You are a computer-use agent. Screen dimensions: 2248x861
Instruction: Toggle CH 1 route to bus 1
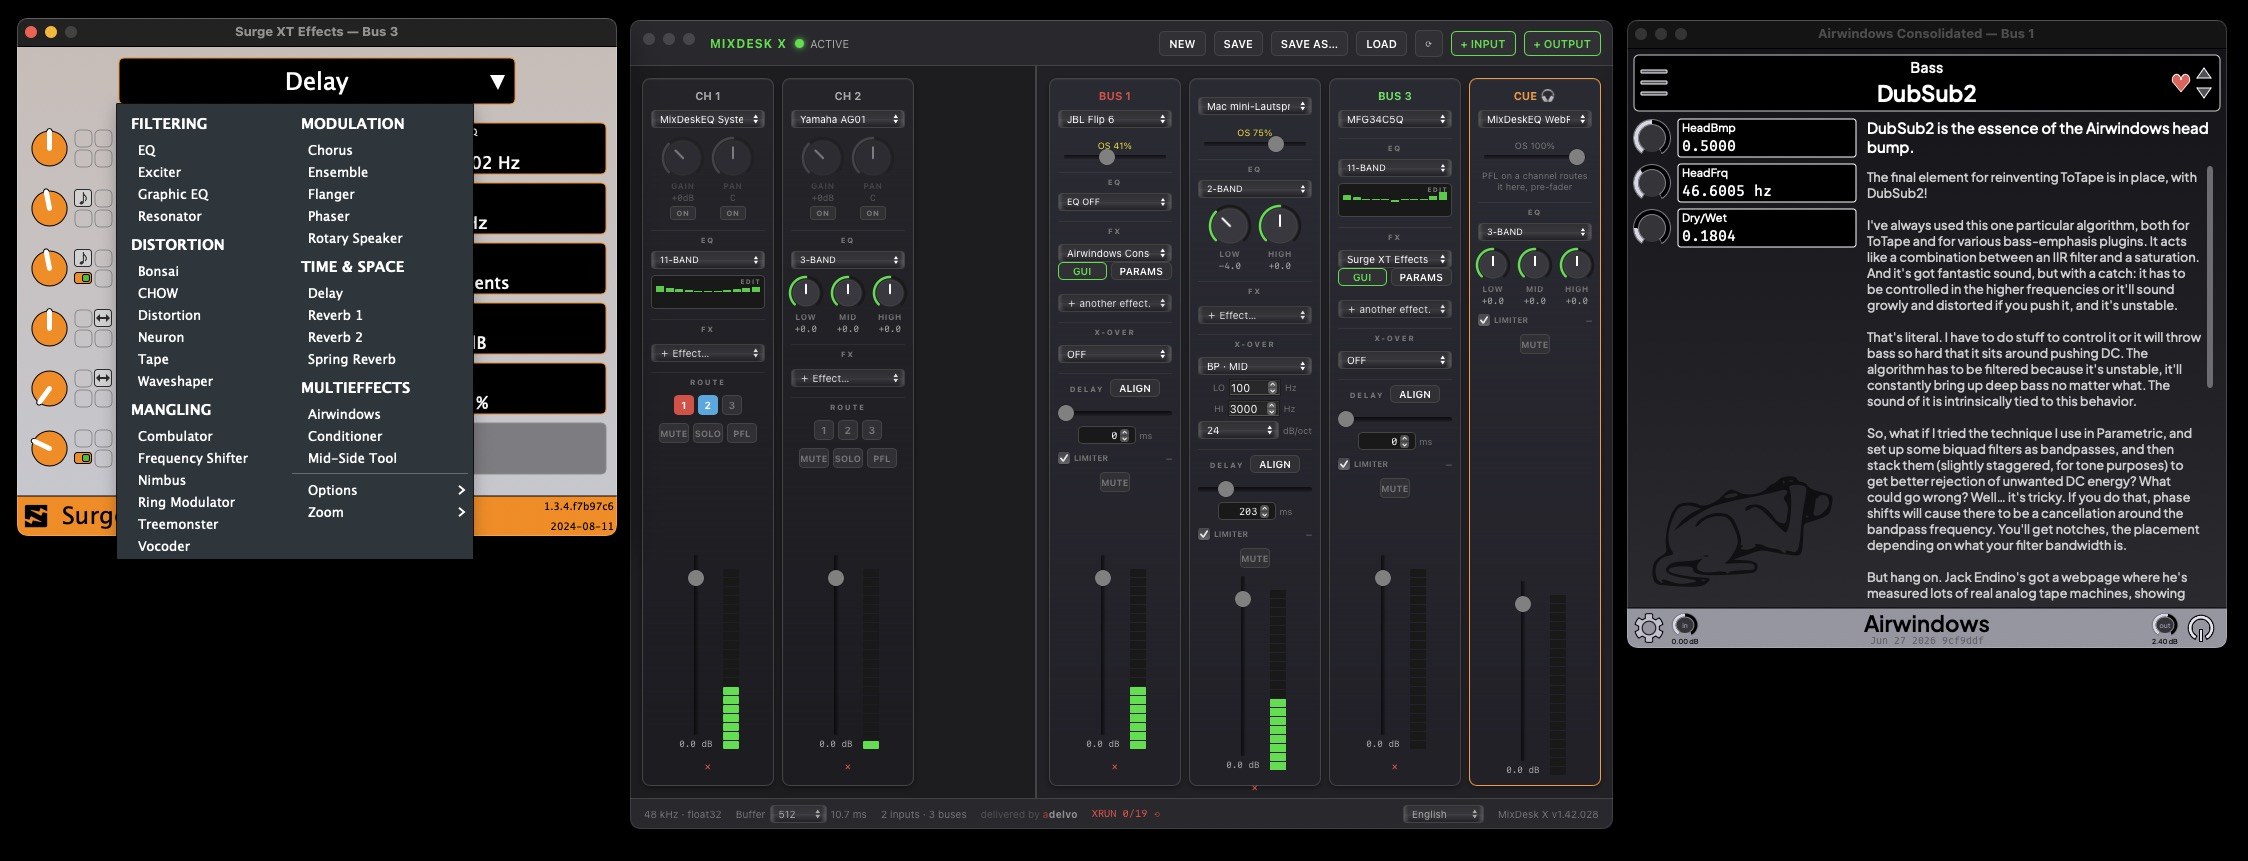[x=684, y=405]
